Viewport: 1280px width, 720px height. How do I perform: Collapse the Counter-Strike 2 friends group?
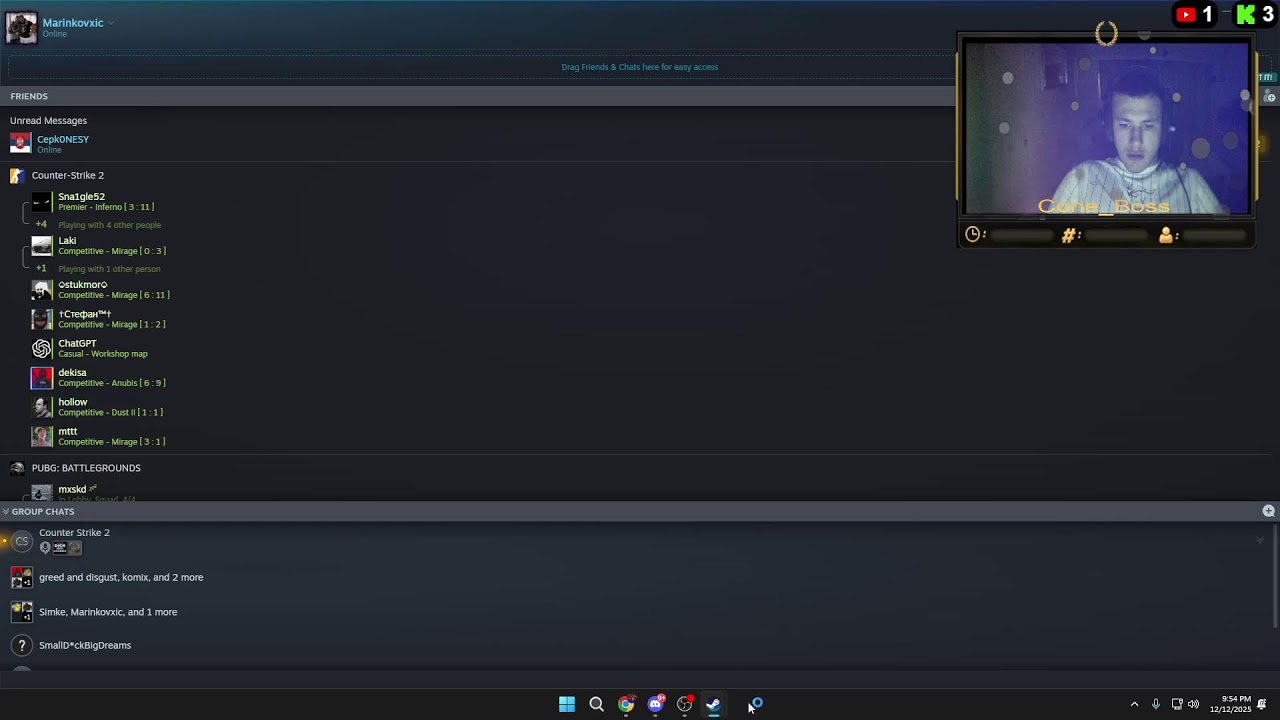coord(67,175)
